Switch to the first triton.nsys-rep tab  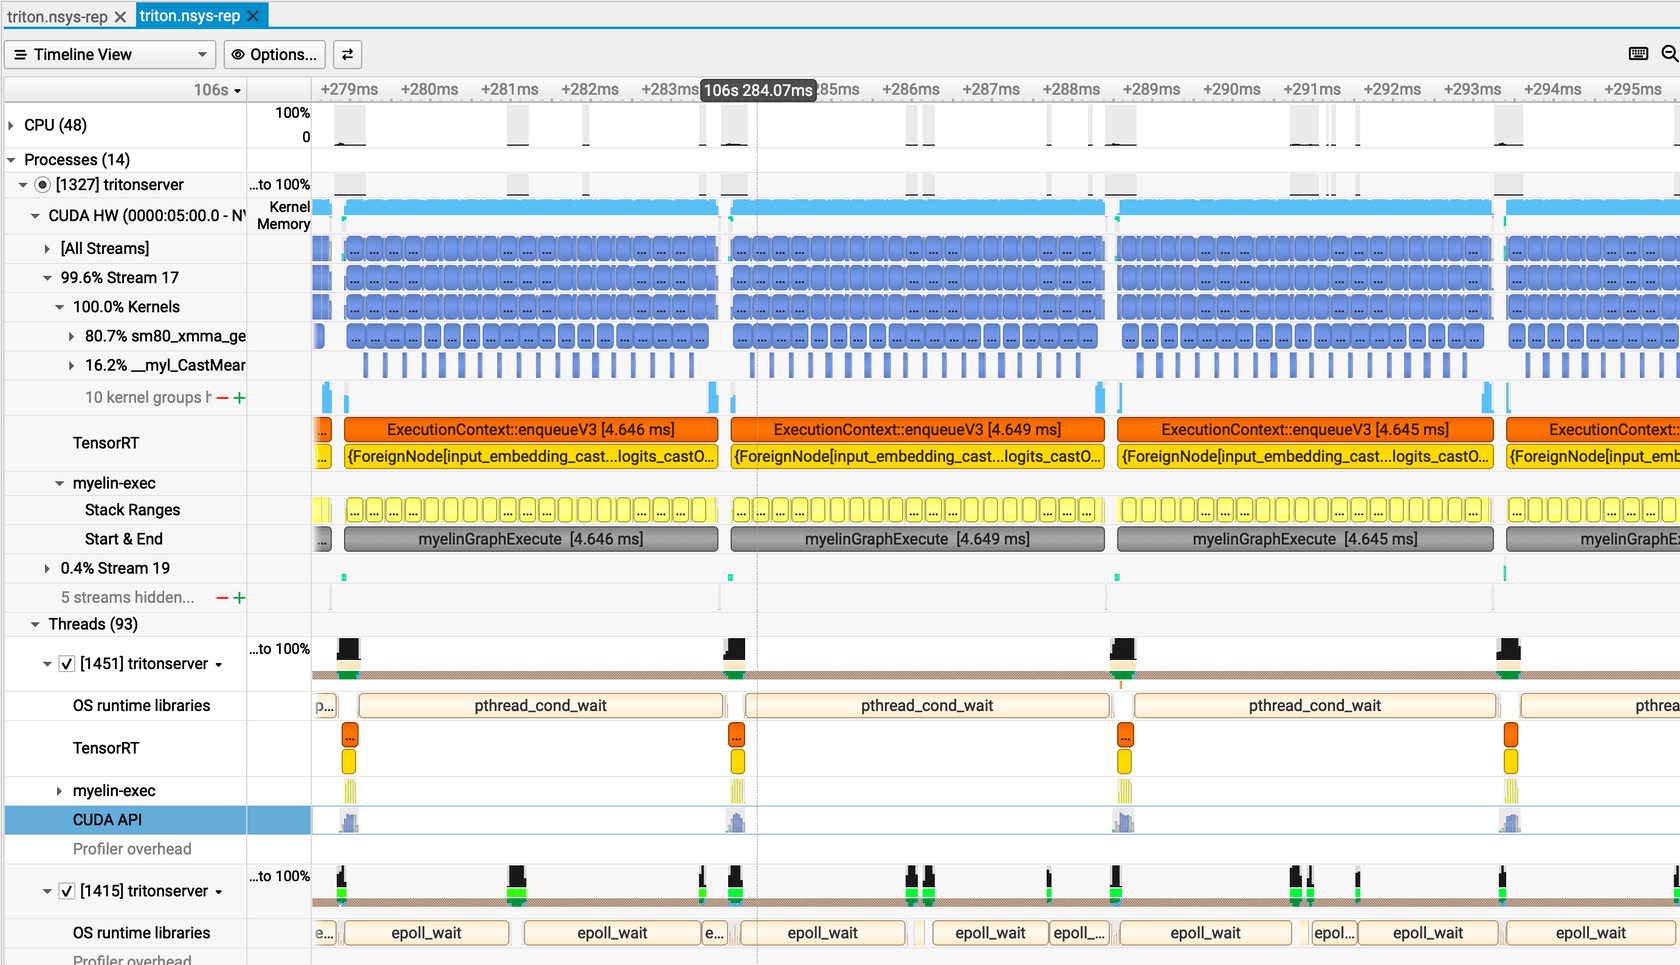[60, 16]
